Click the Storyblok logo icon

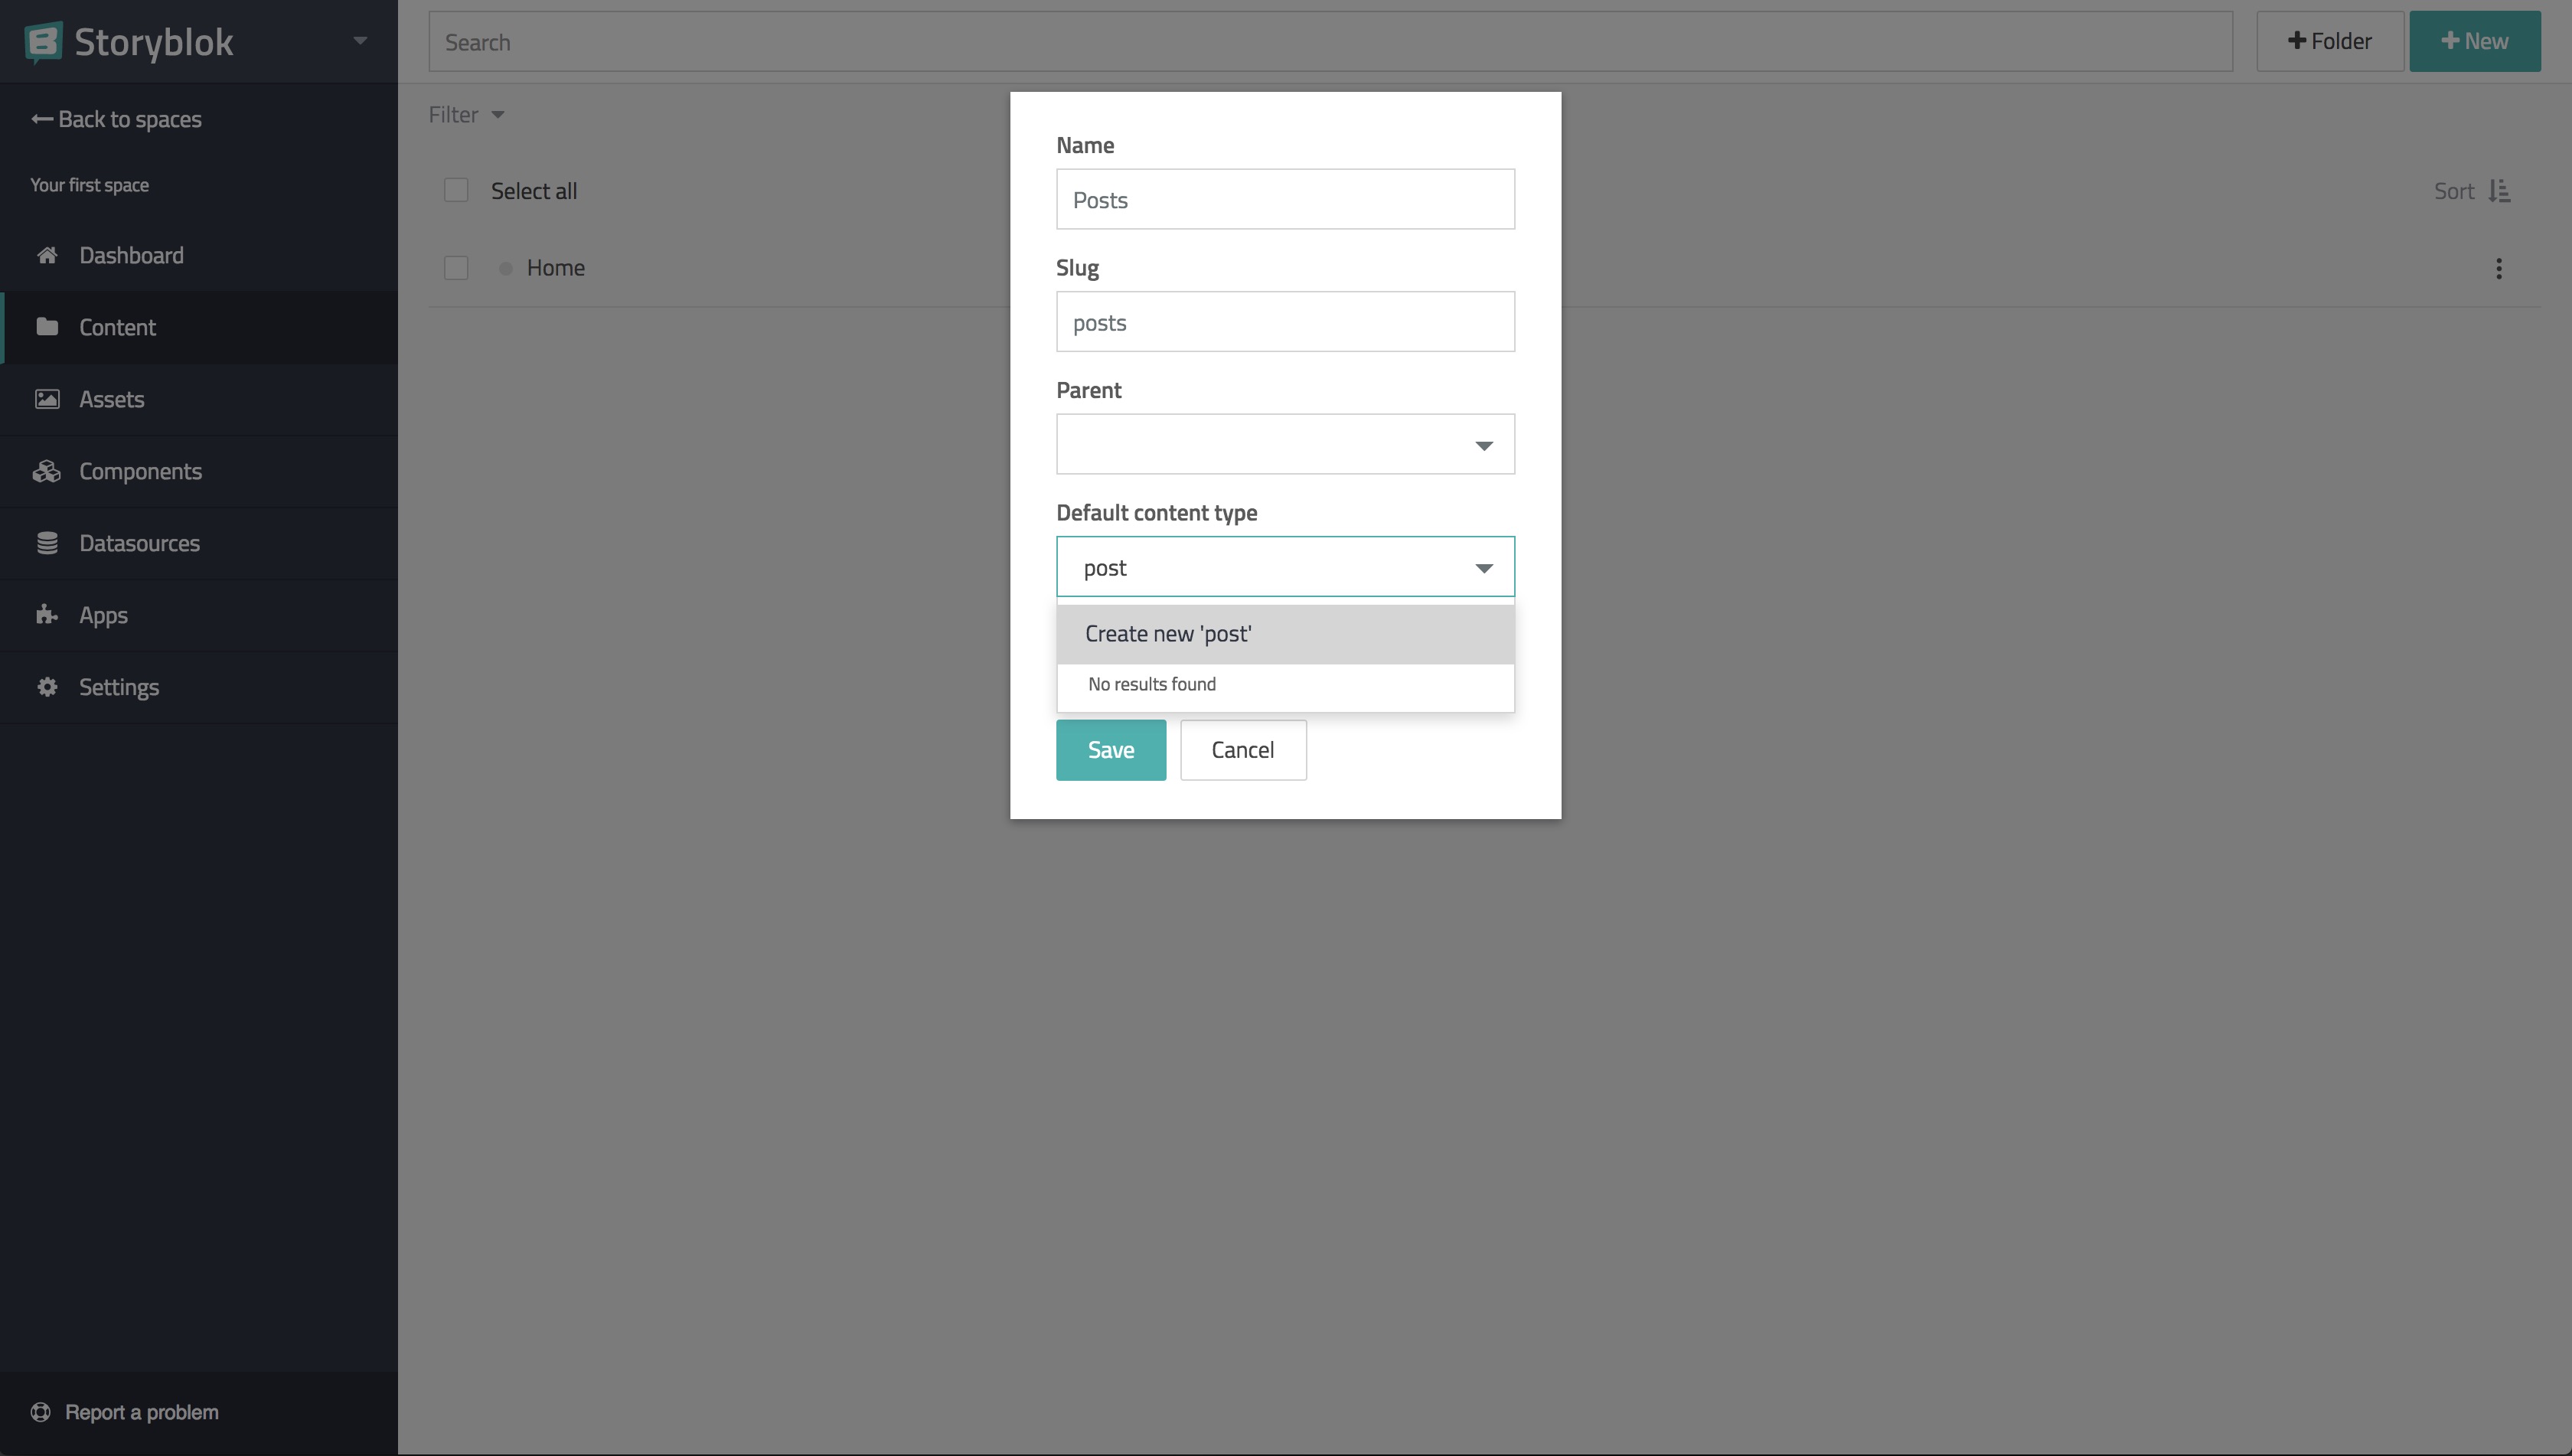(44, 41)
